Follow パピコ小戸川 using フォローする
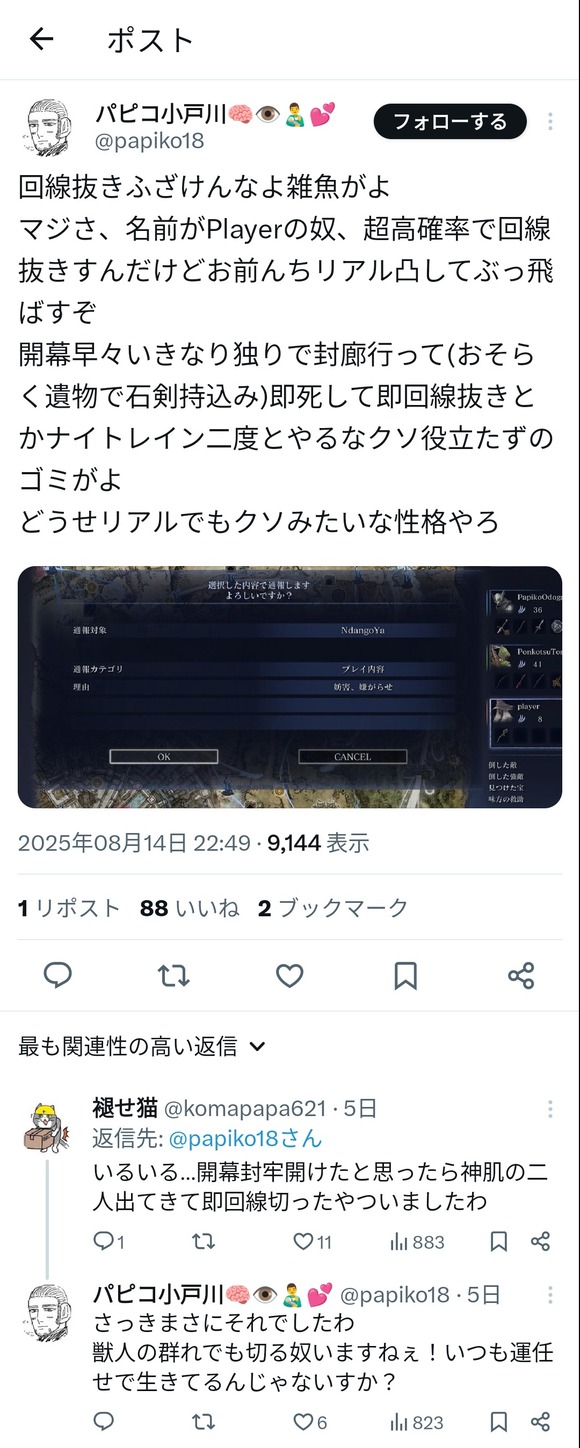The image size is (580, 1448). click(x=449, y=122)
